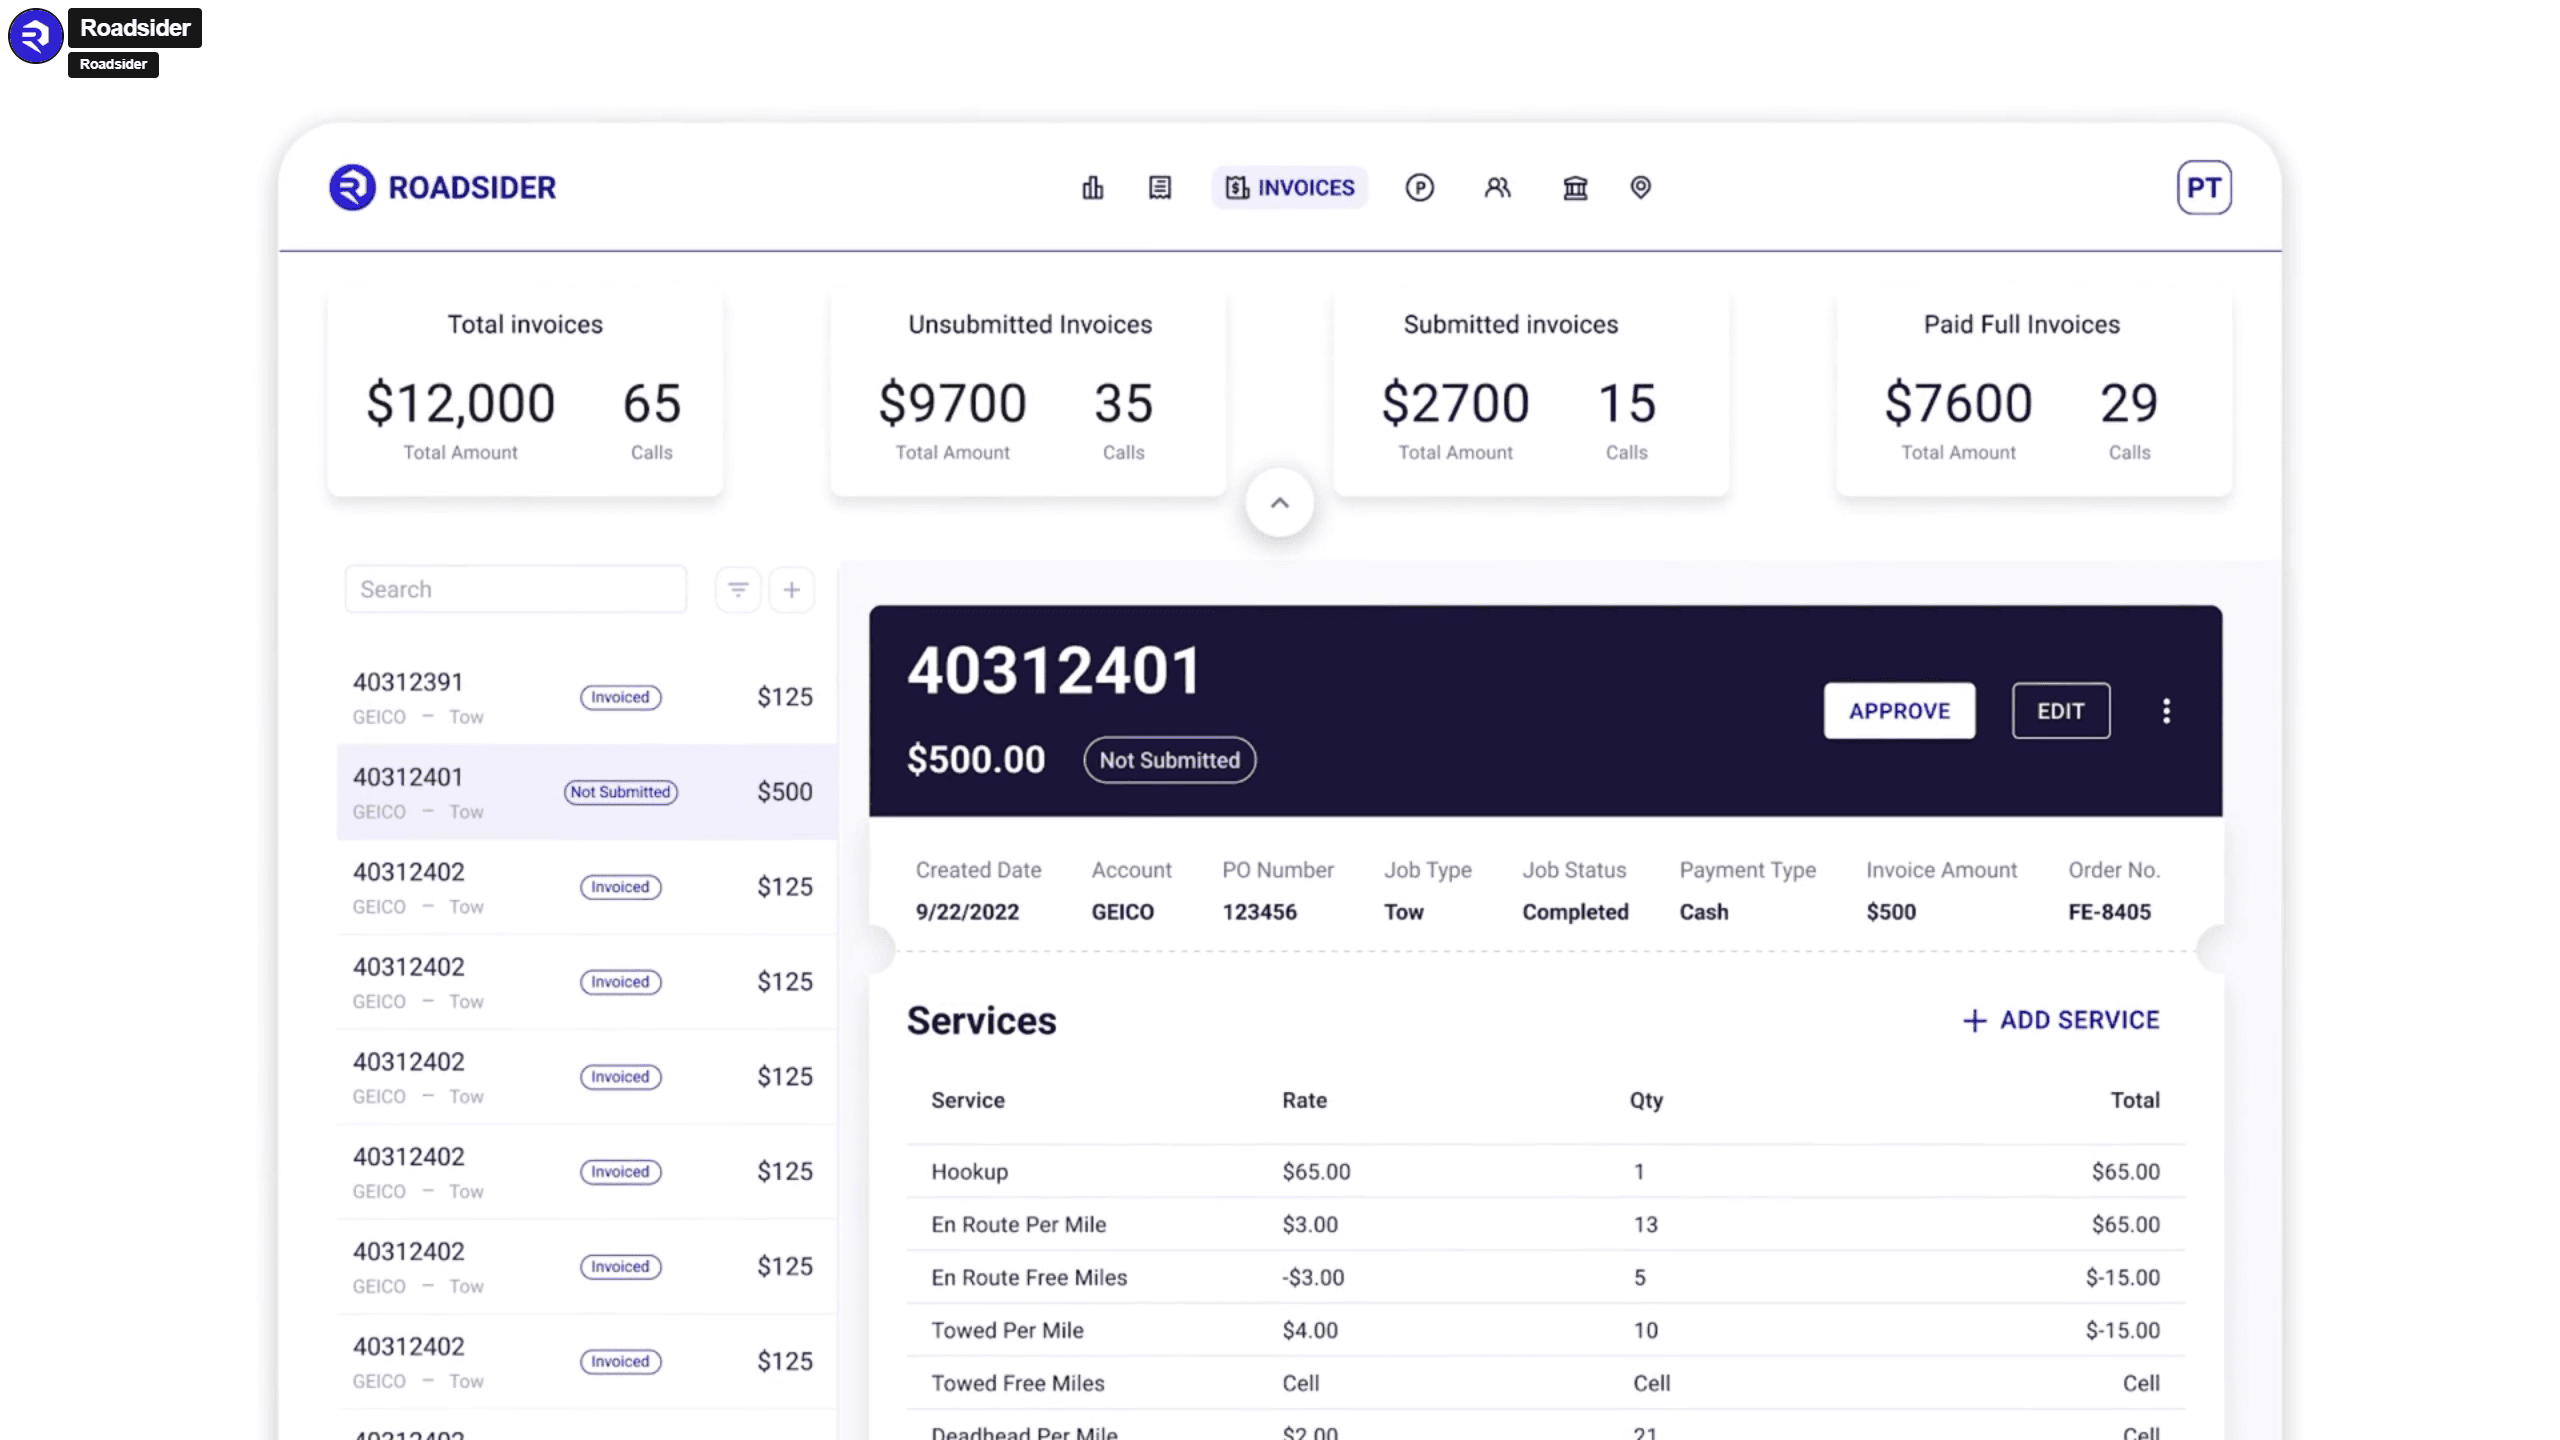Click the bank building icon

[1575, 188]
